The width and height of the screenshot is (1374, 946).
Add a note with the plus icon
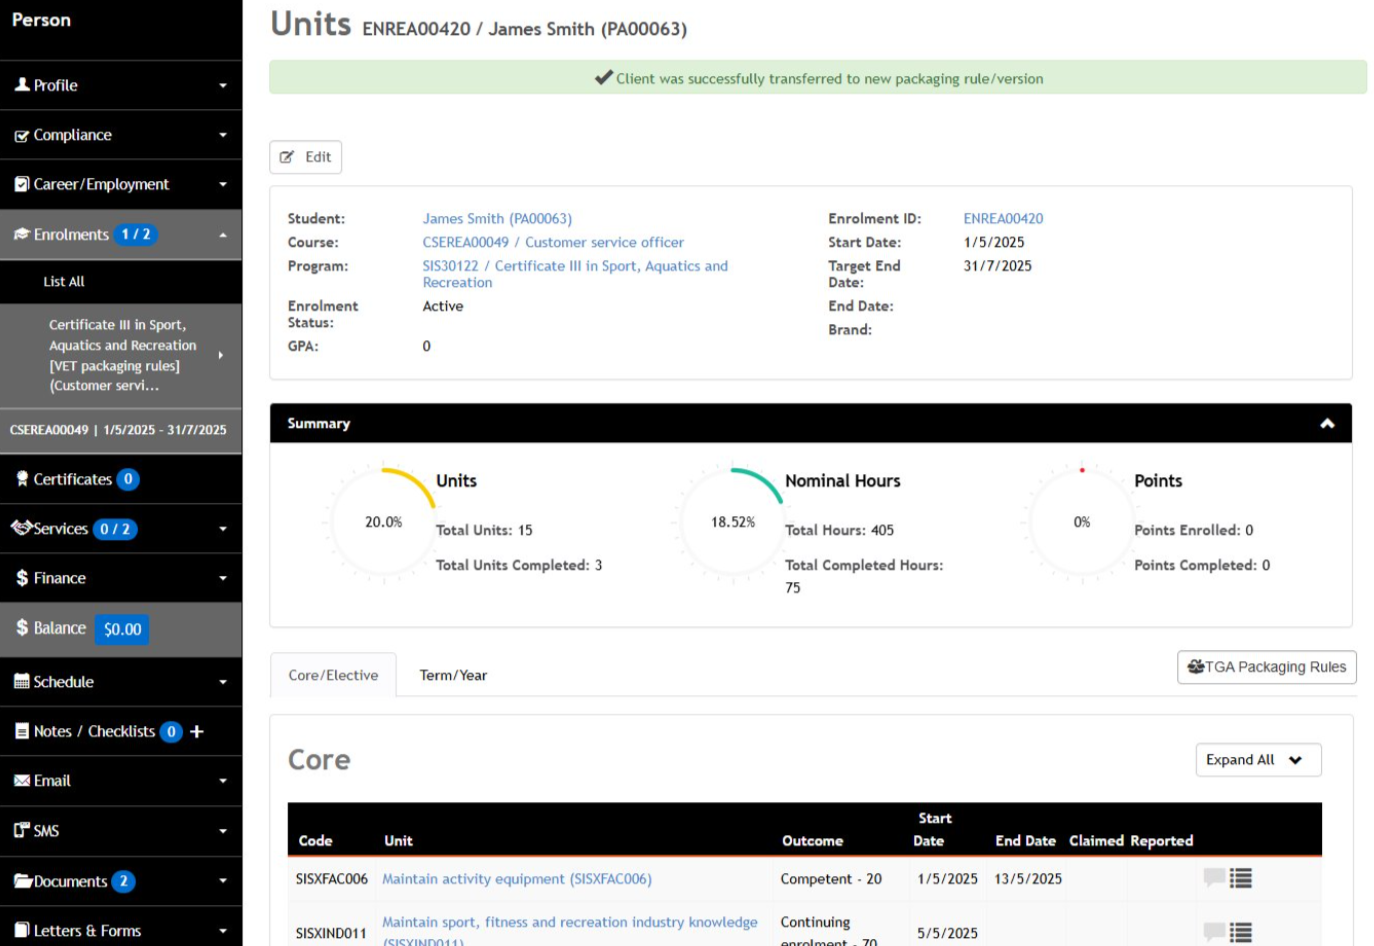coord(197,732)
